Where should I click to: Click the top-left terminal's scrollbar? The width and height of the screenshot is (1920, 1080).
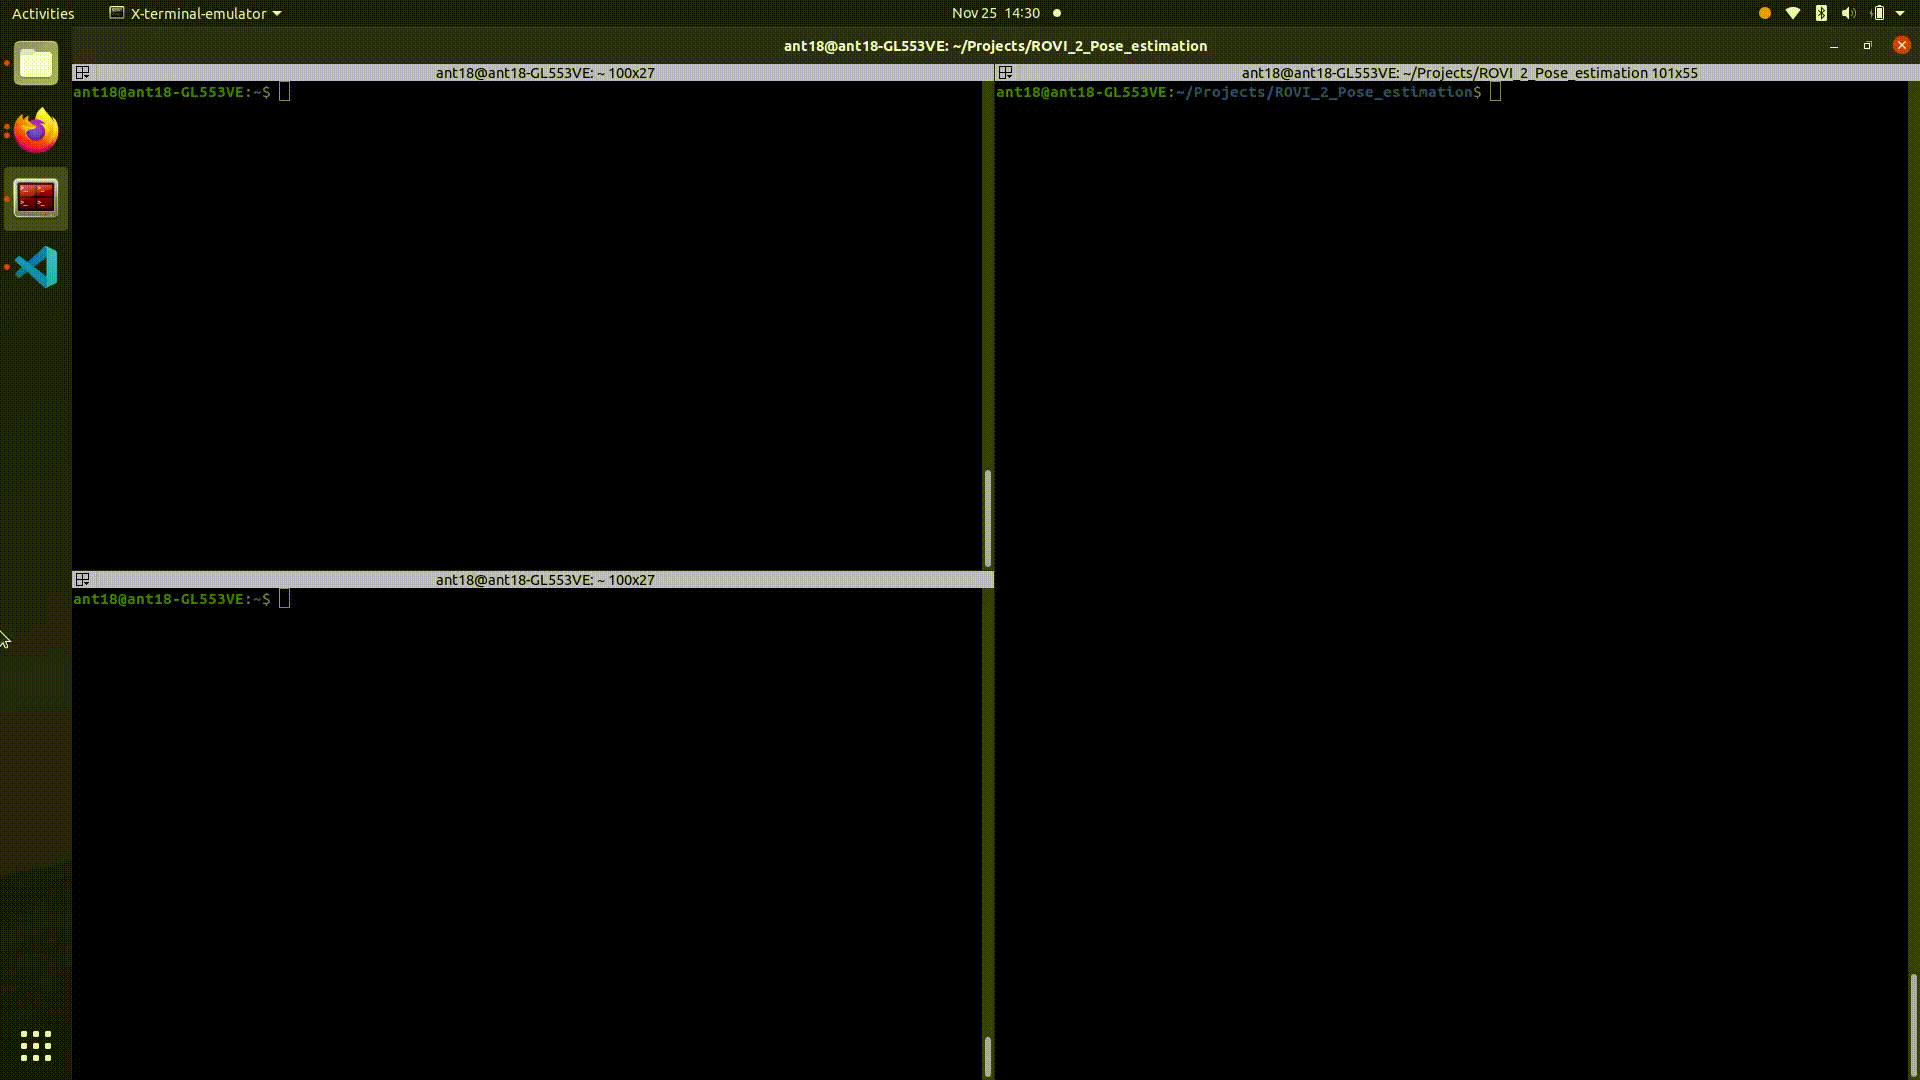pyautogui.click(x=988, y=518)
